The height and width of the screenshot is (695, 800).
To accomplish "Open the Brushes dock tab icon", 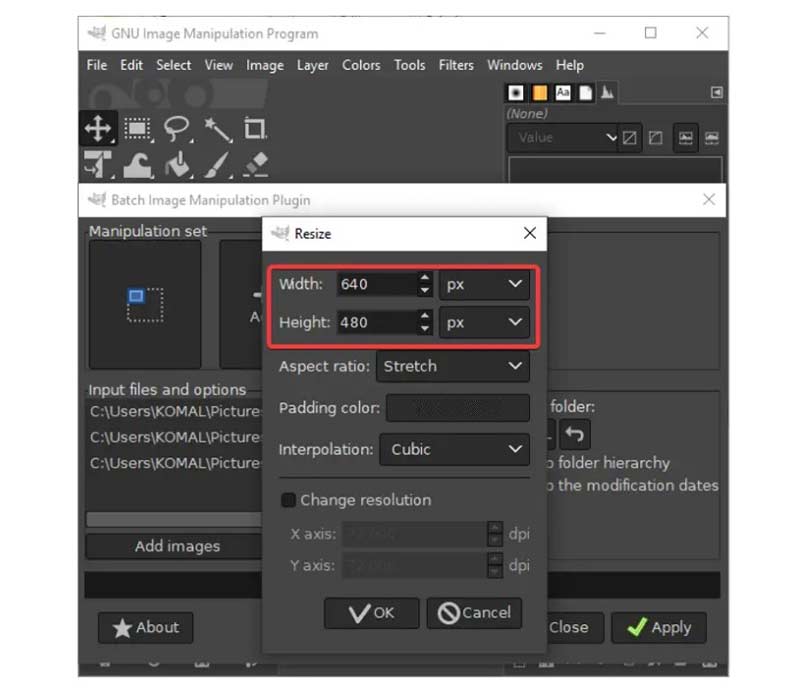I will click(x=516, y=93).
